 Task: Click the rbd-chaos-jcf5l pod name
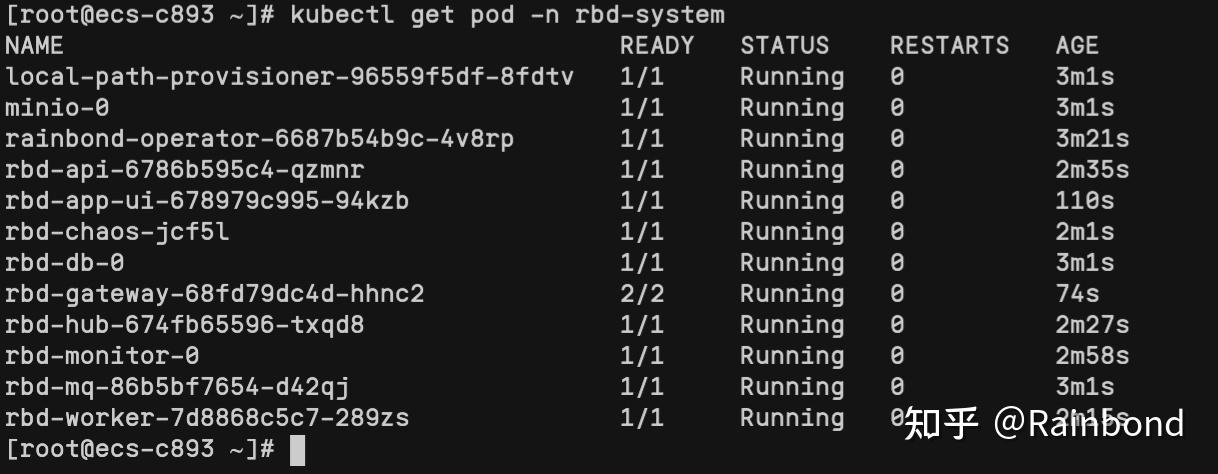click(x=117, y=232)
